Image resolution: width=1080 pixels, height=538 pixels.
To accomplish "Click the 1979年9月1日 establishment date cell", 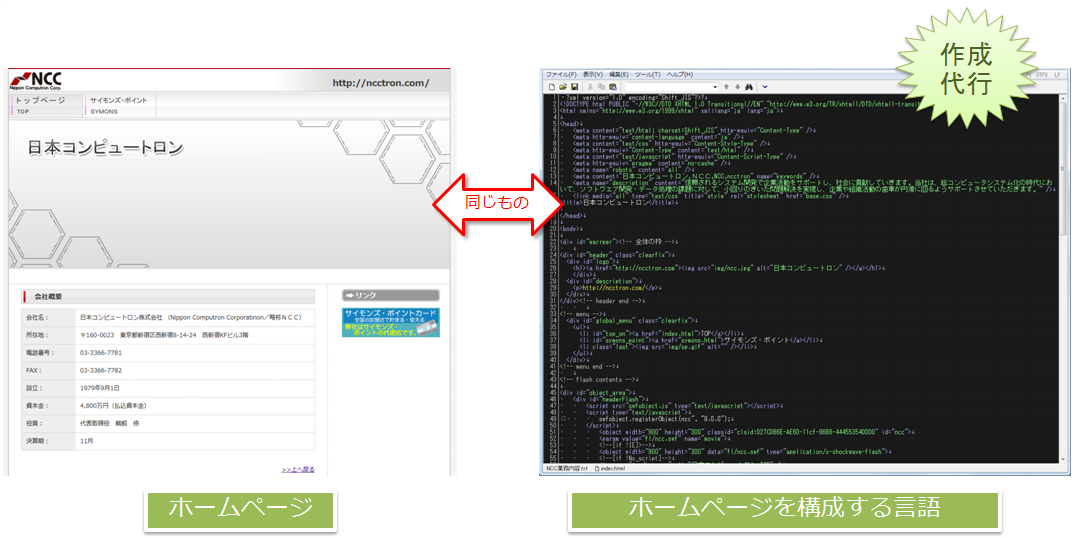I will 195,388.
